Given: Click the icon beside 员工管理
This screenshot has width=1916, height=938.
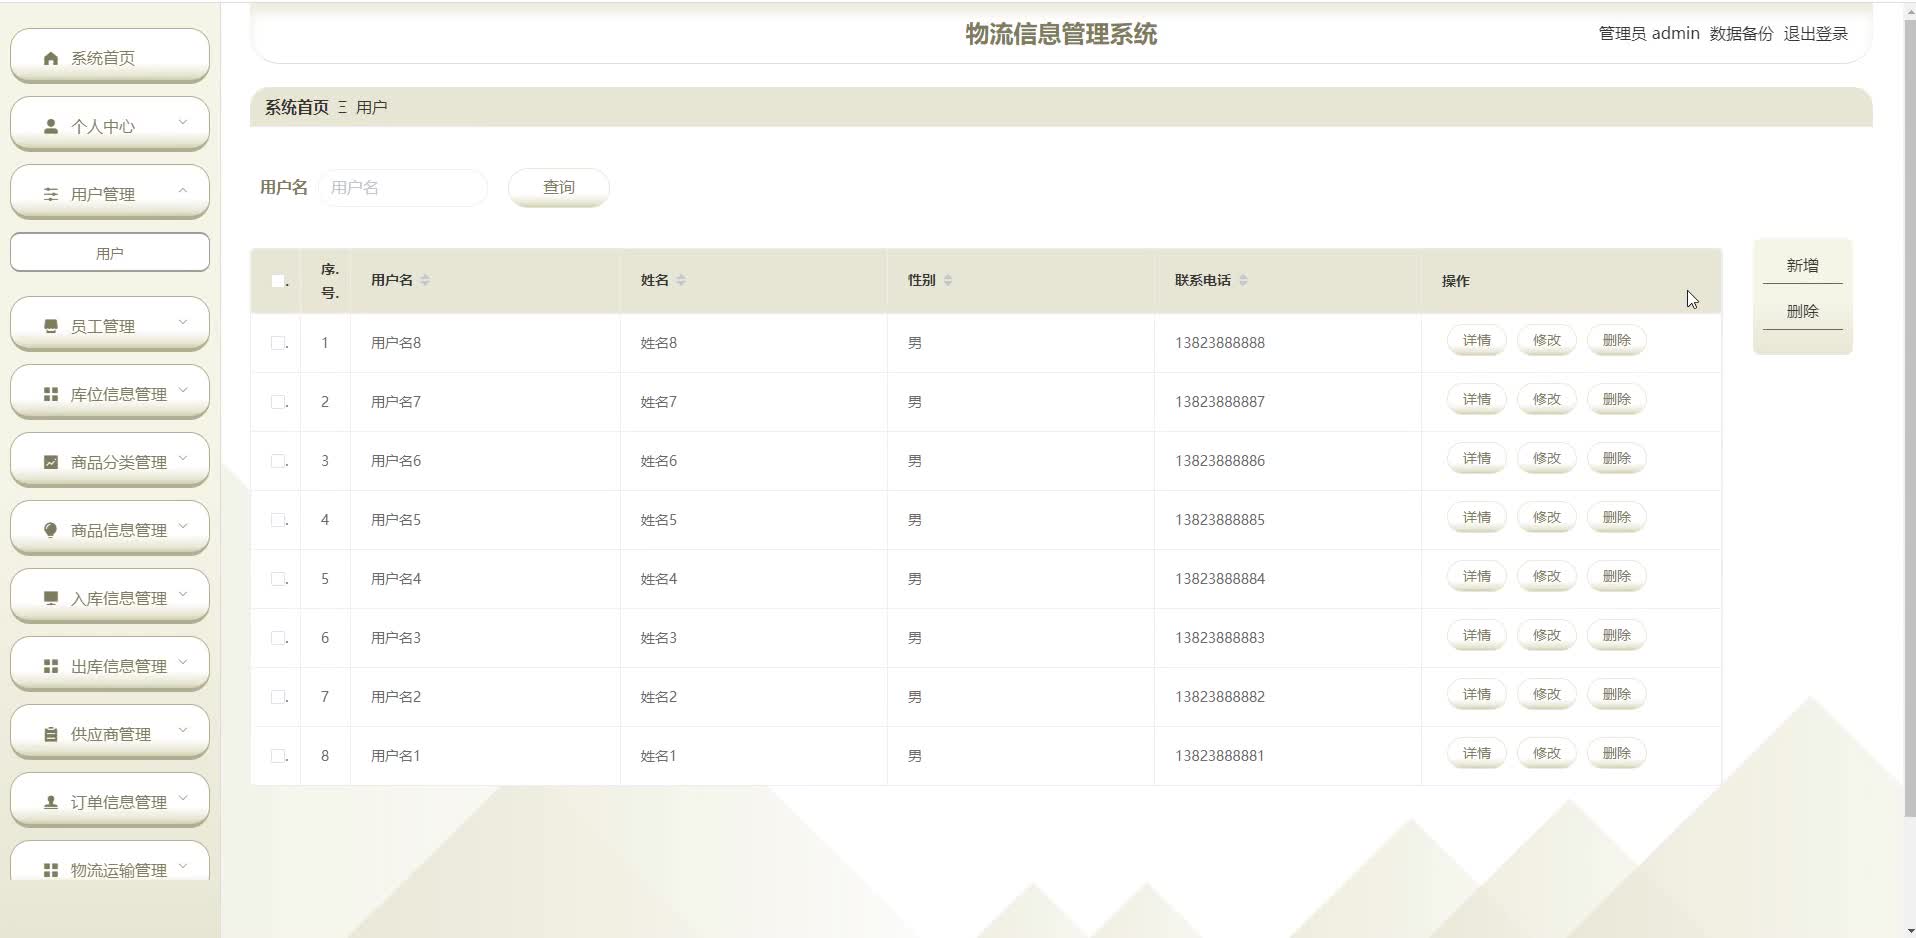Looking at the screenshot, I should tap(51, 326).
